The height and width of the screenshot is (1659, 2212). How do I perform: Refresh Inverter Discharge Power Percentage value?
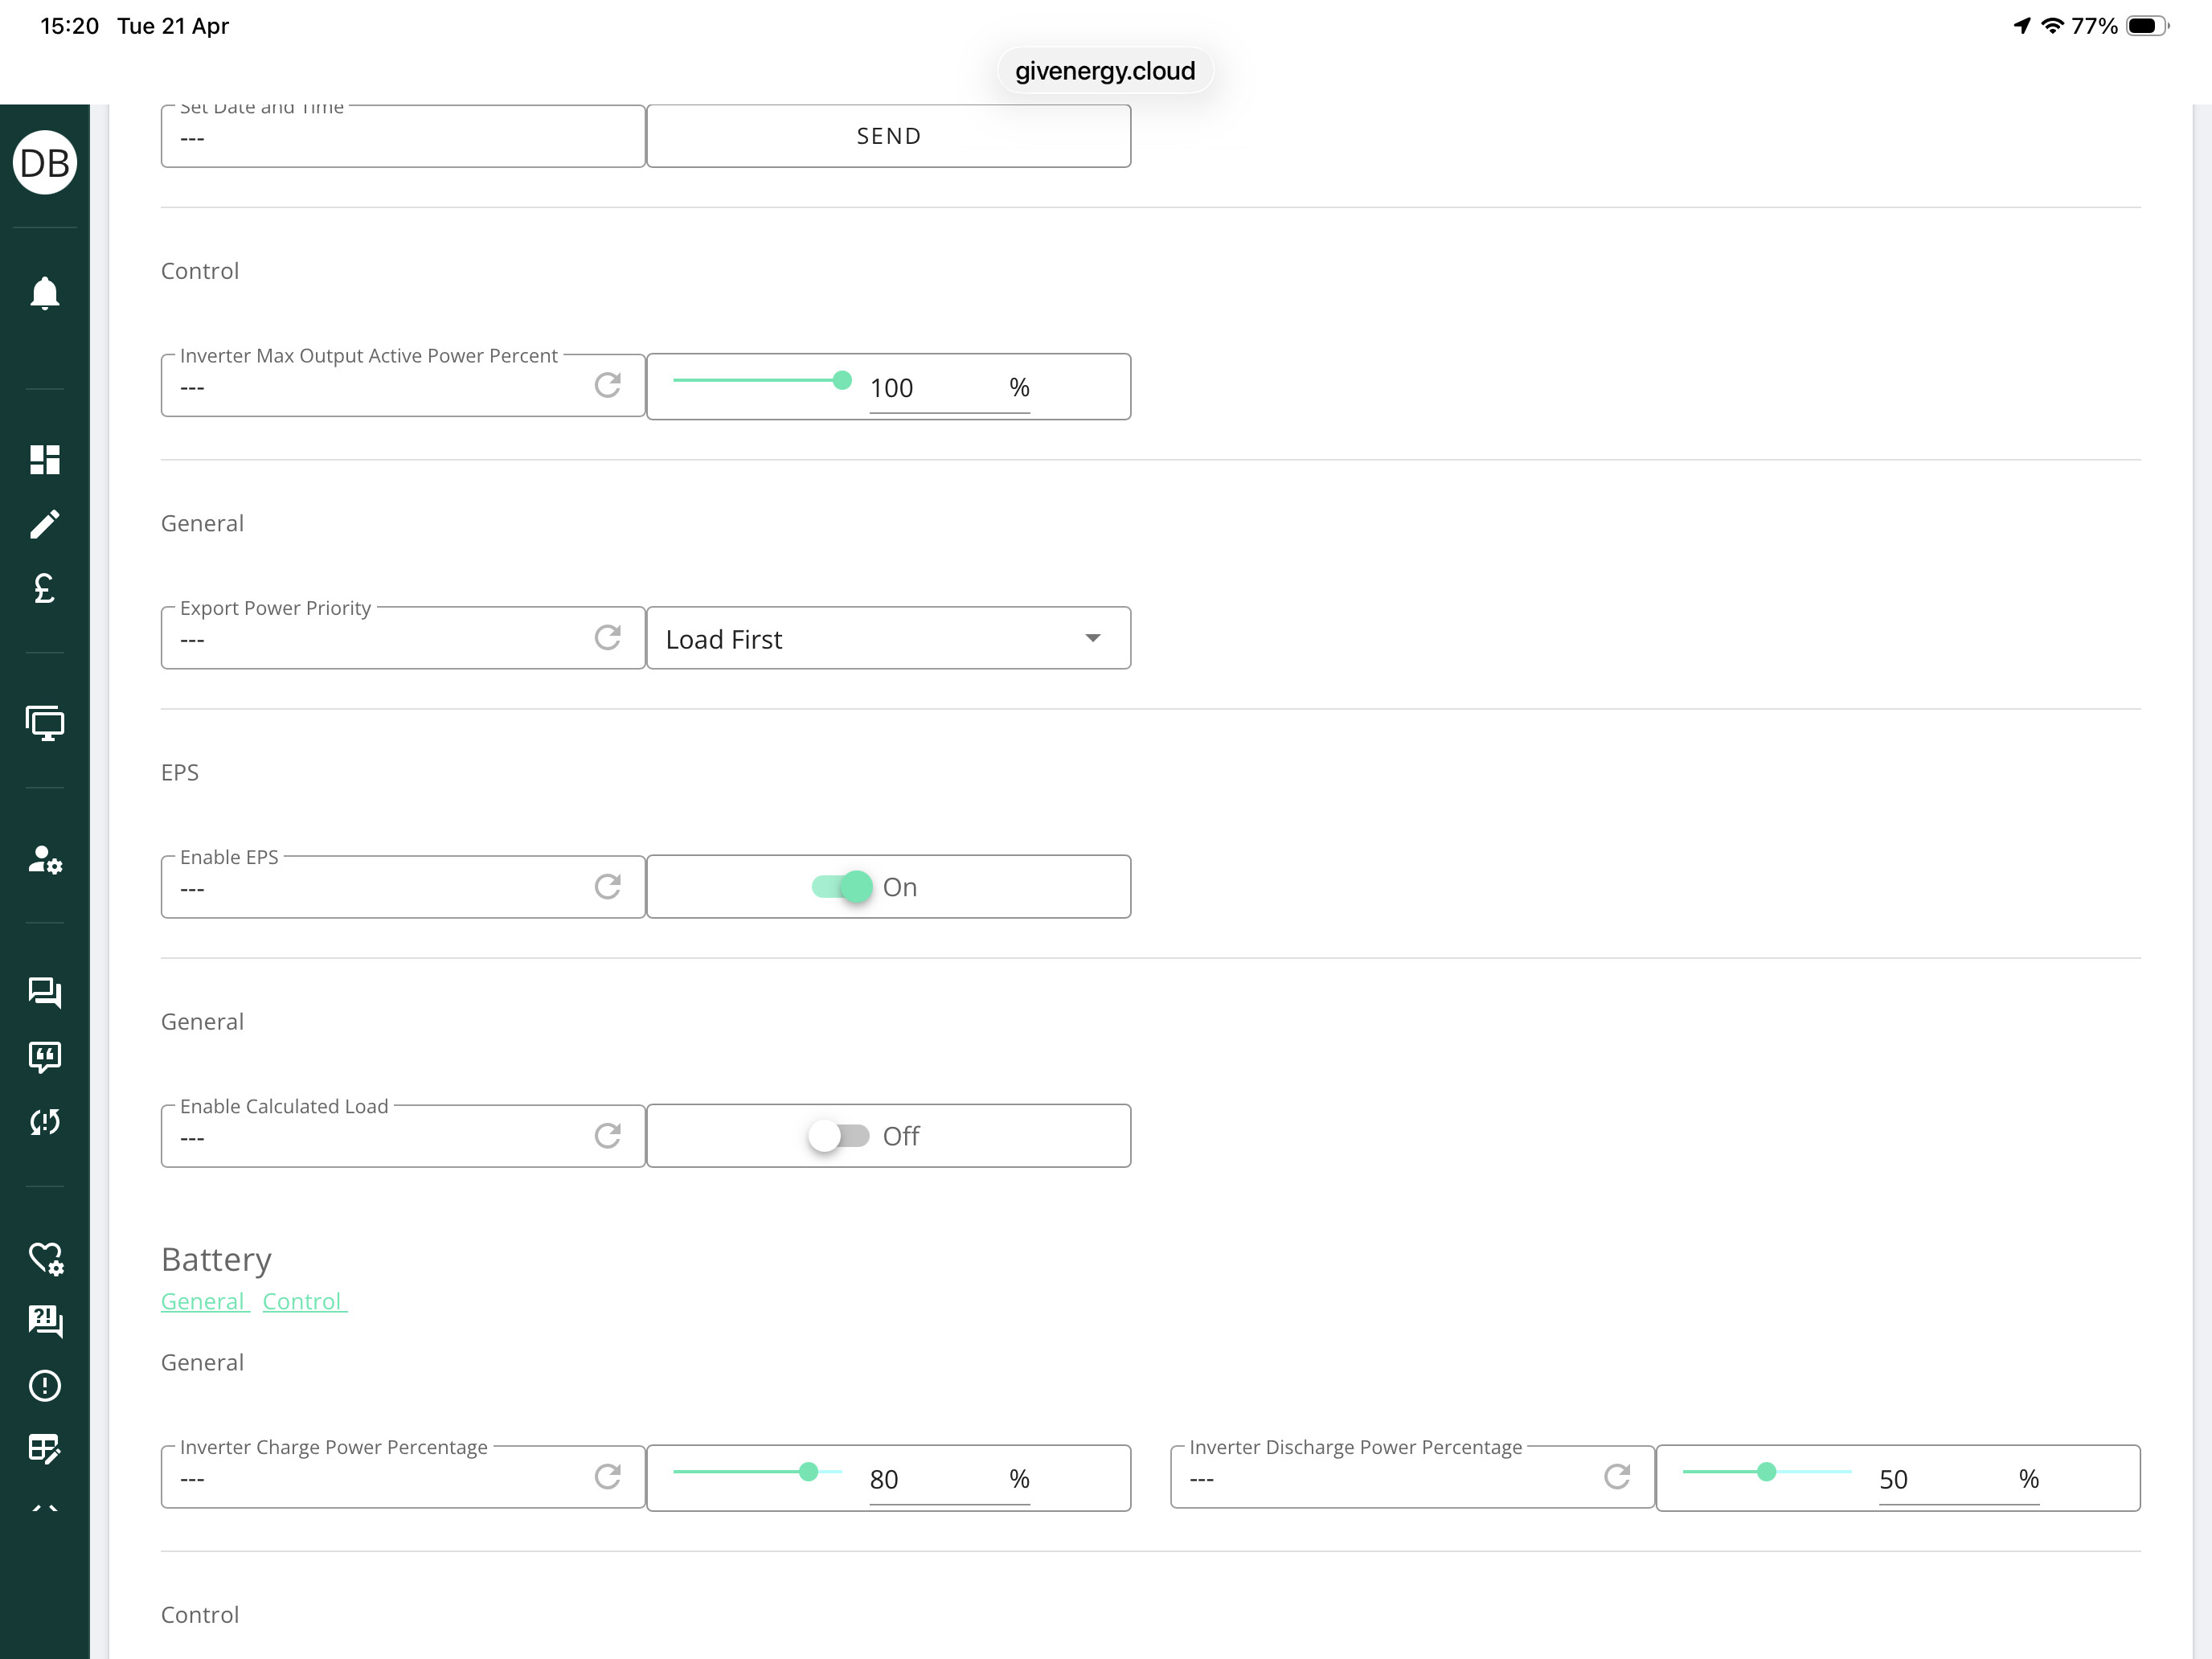[x=1617, y=1476]
